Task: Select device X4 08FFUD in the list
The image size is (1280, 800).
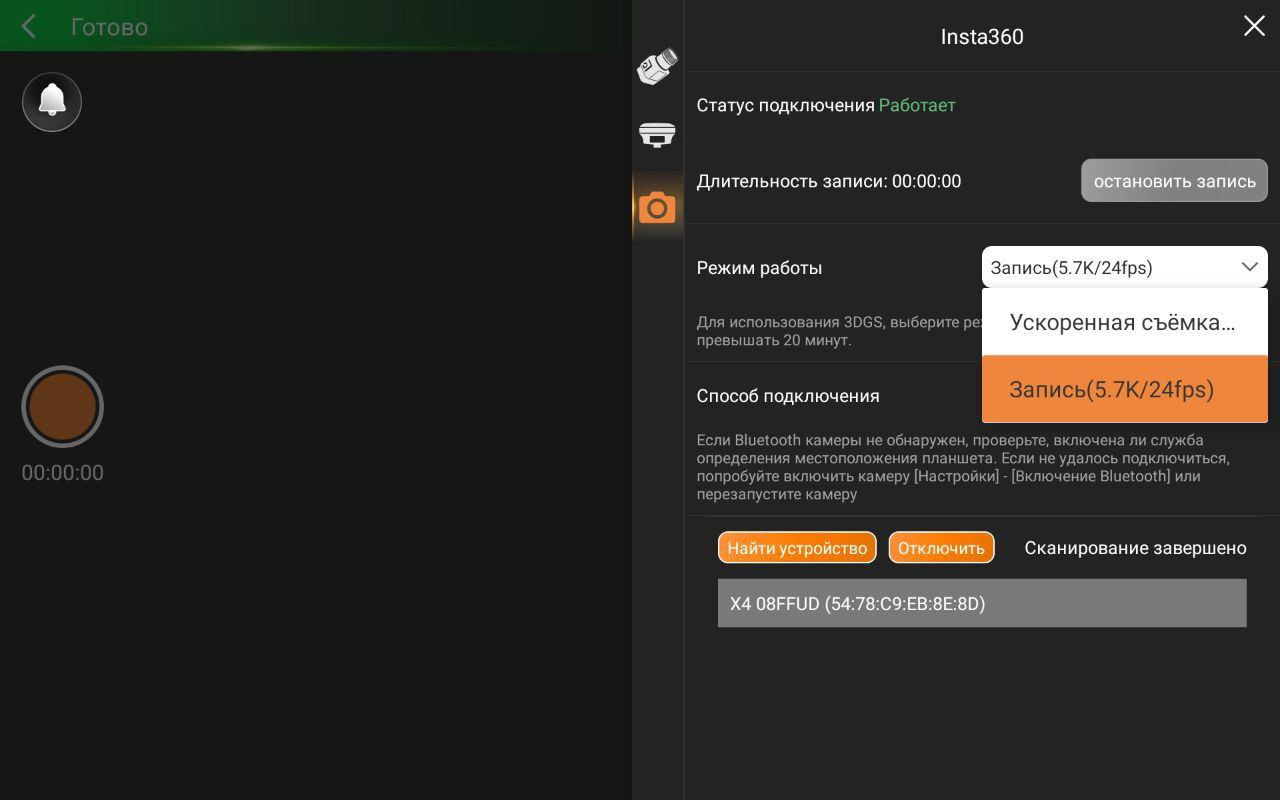Action: [x=982, y=603]
